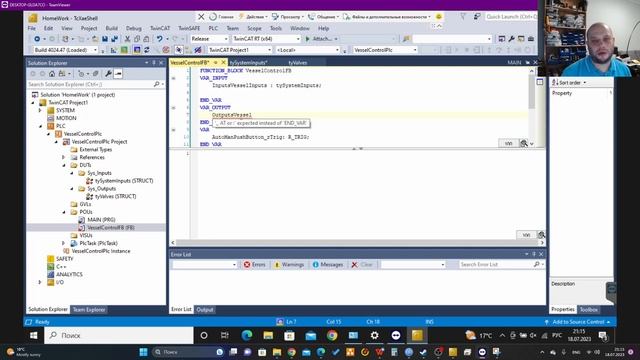Open the Windows Start button on the remote desktop
This screenshot has height=360, width=640.
(34, 336)
